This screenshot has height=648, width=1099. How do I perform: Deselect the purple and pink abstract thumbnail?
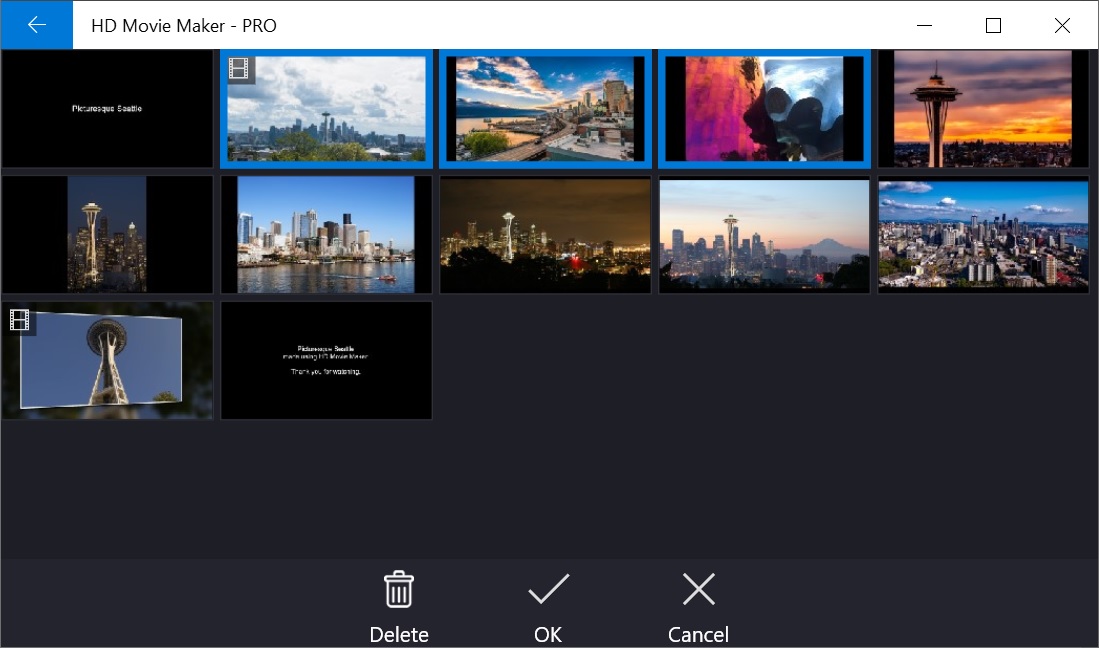[x=765, y=109]
